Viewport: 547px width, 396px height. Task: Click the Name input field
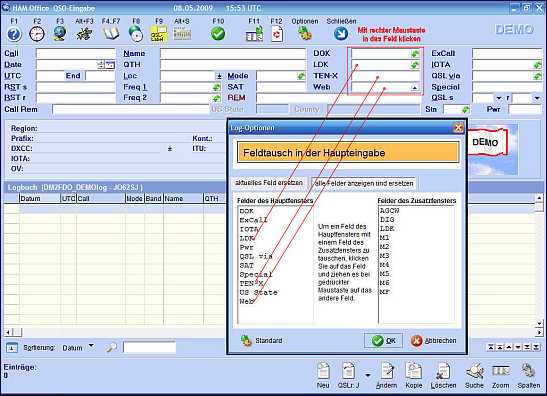pos(233,54)
